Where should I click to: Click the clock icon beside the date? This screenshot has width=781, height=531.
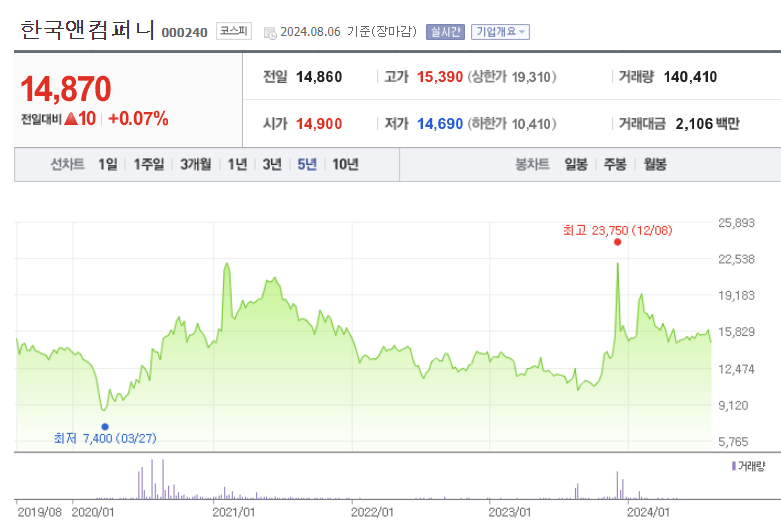pos(270,33)
